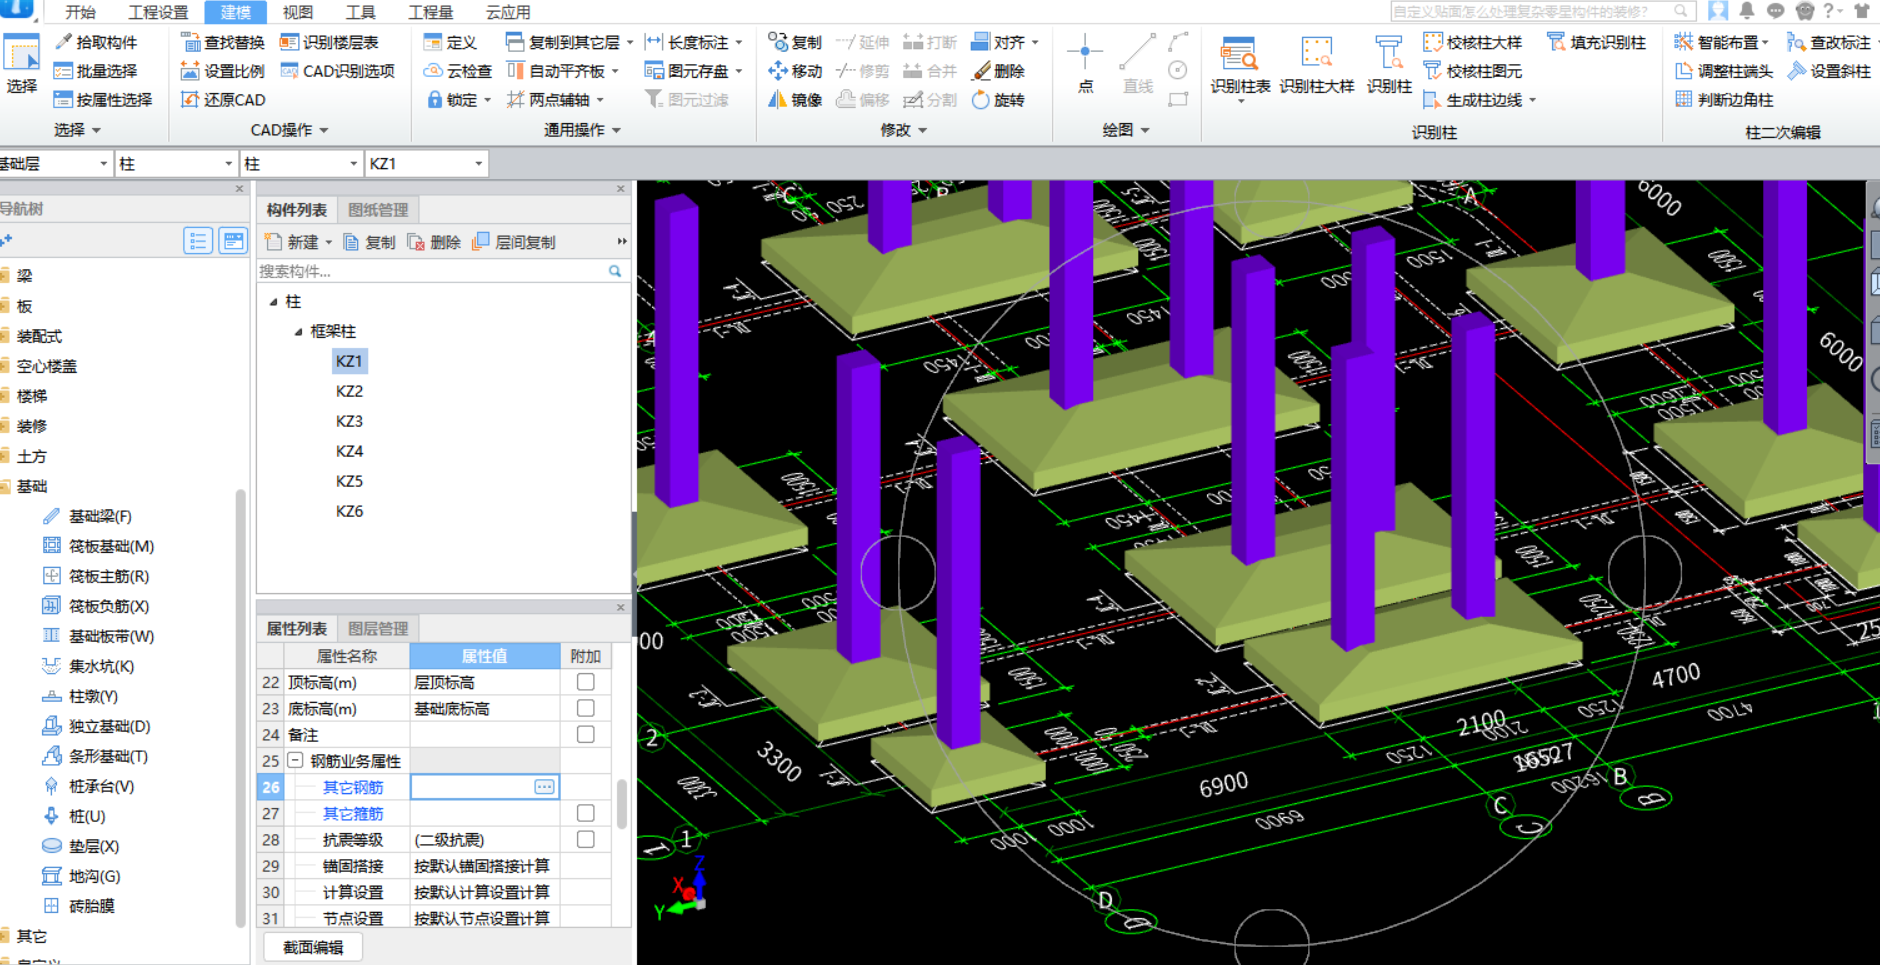The image size is (1880, 965).
Task: Open 识别楼层表 recognize floor table
Action: point(329,42)
